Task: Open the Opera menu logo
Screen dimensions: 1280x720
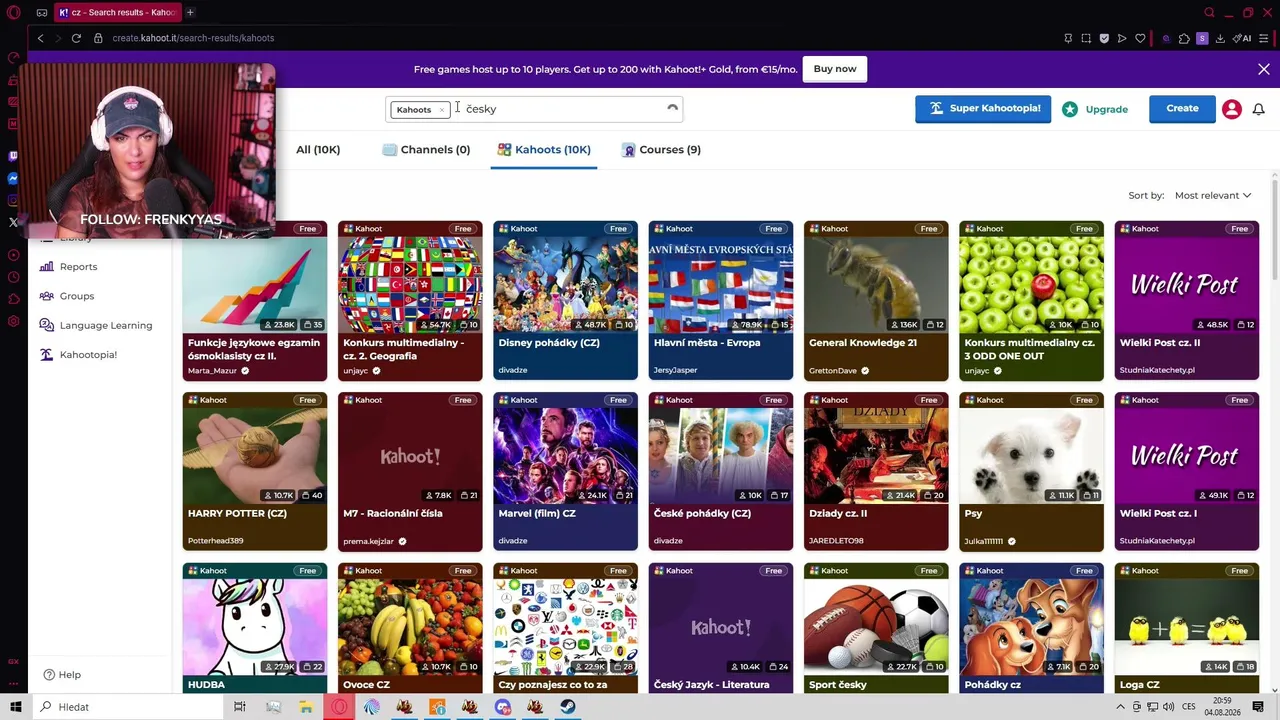Action: pos(14,13)
